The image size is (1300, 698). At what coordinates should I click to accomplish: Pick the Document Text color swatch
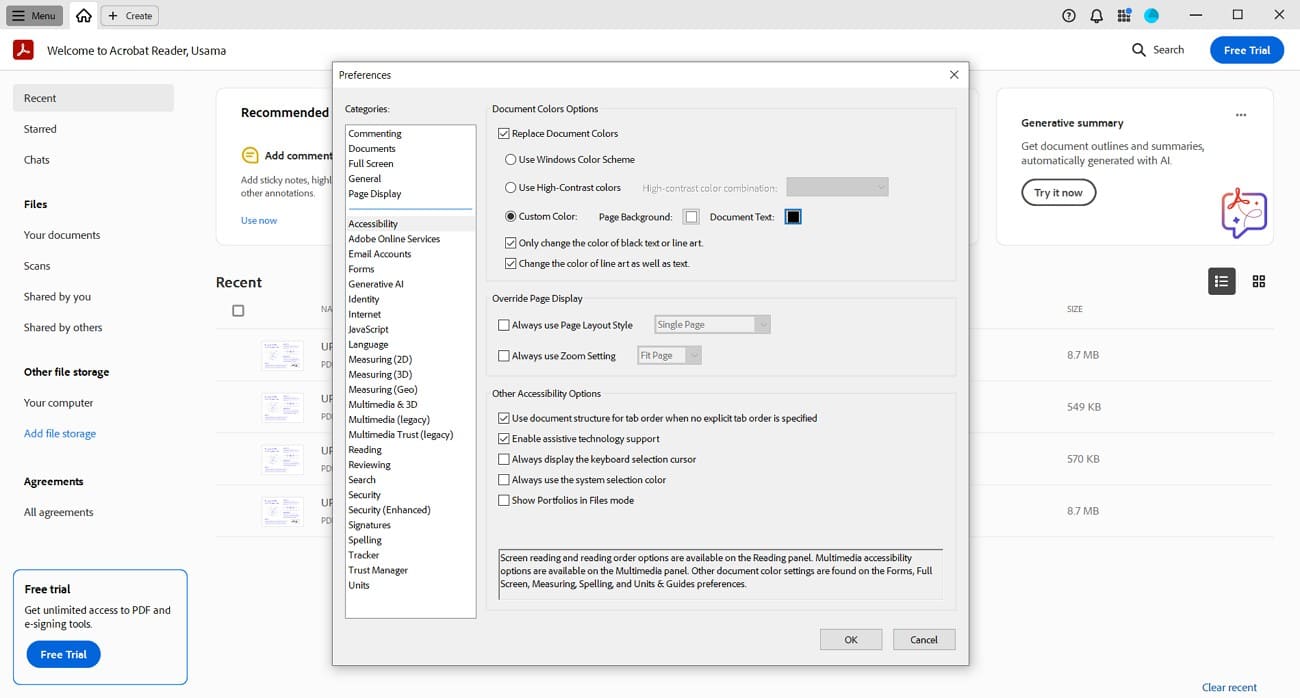(x=793, y=217)
